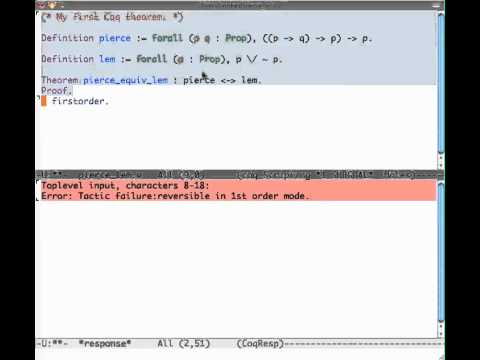The image size is (480, 360).
Task: Click 'pierce <-> lem.' statement text
Action: pos(222,80)
